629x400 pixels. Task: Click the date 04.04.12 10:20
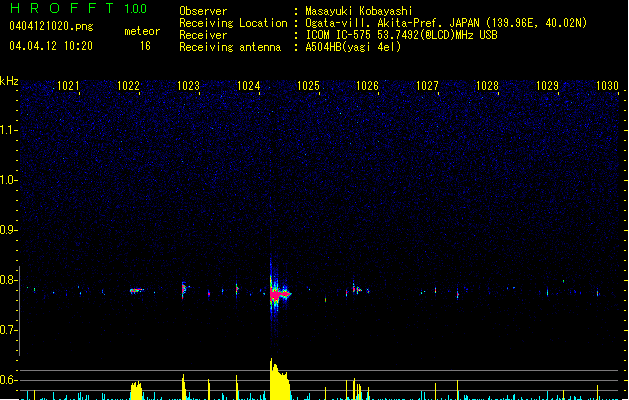pos(51,46)
